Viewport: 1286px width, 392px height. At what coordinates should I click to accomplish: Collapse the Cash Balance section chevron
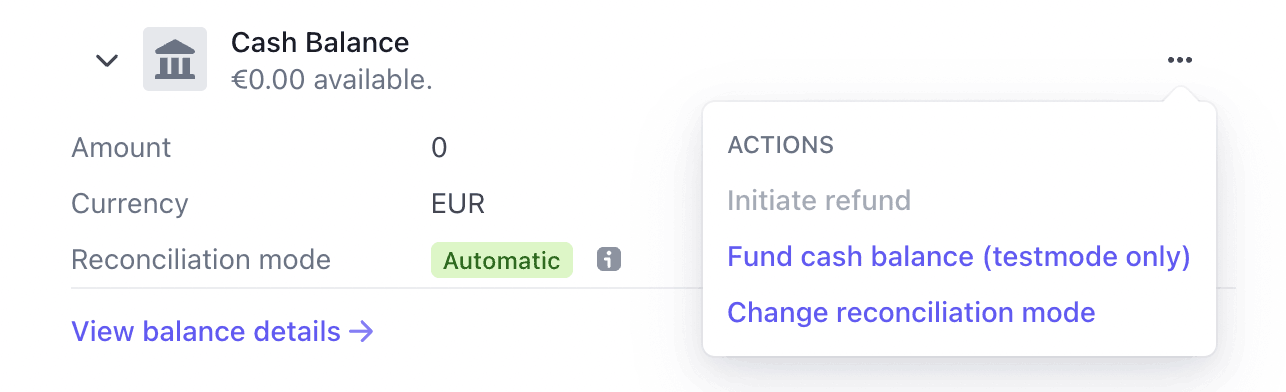pos(107,60)
